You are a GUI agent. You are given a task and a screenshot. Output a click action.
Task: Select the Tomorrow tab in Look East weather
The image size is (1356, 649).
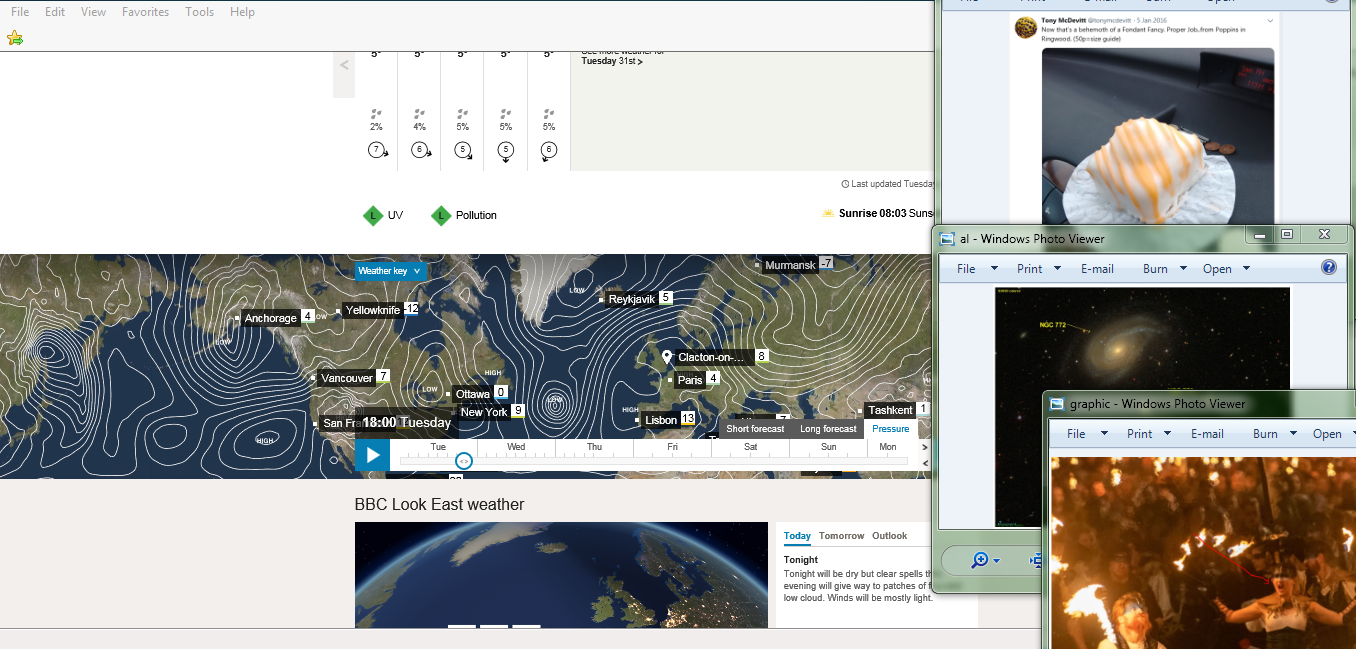point(841,536)
